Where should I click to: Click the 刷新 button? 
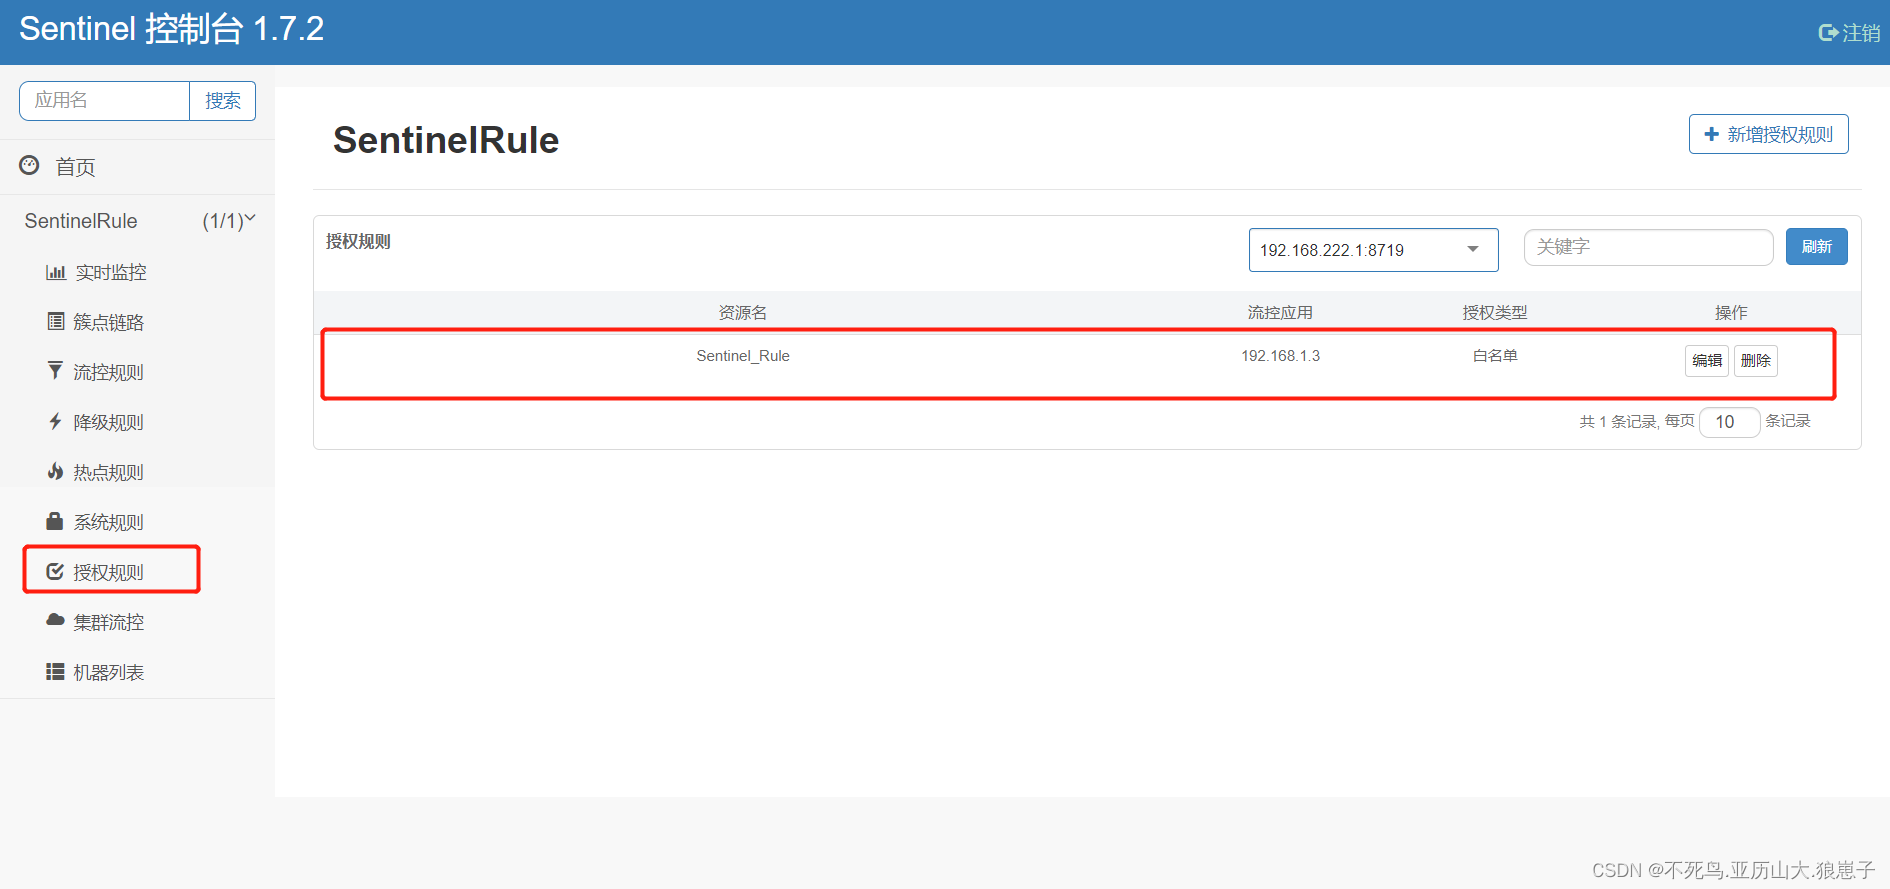(1816, 246)
